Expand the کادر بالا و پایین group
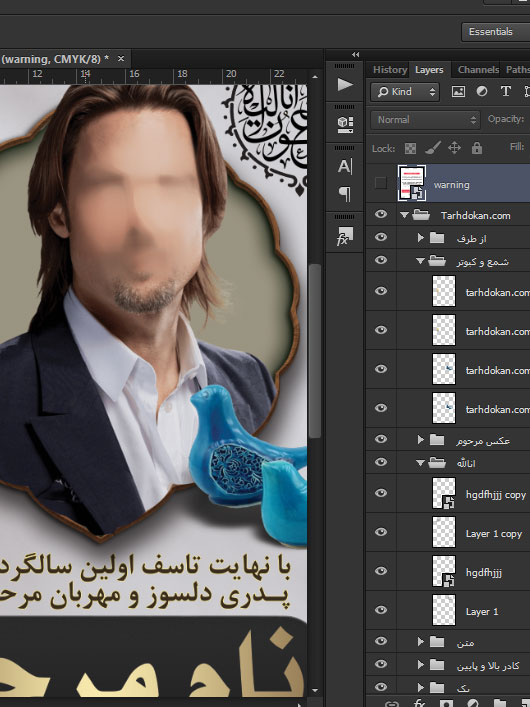The width and height of the screenshot is (530, 707). point(420,664)
